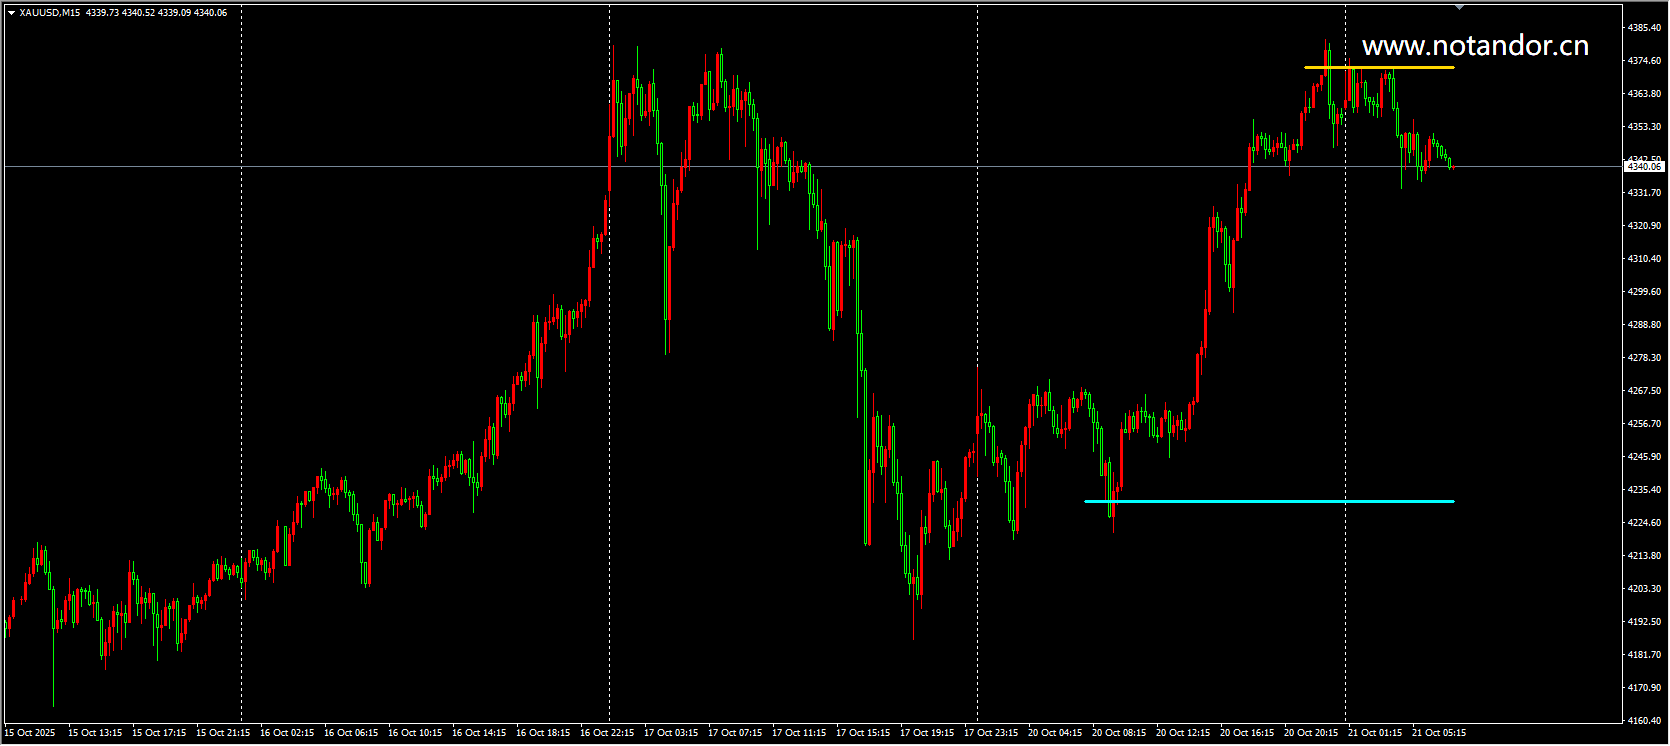Click the 17 Oct 23:15 time label
This screenshot has width=1670, height=746.
point(991,733)
